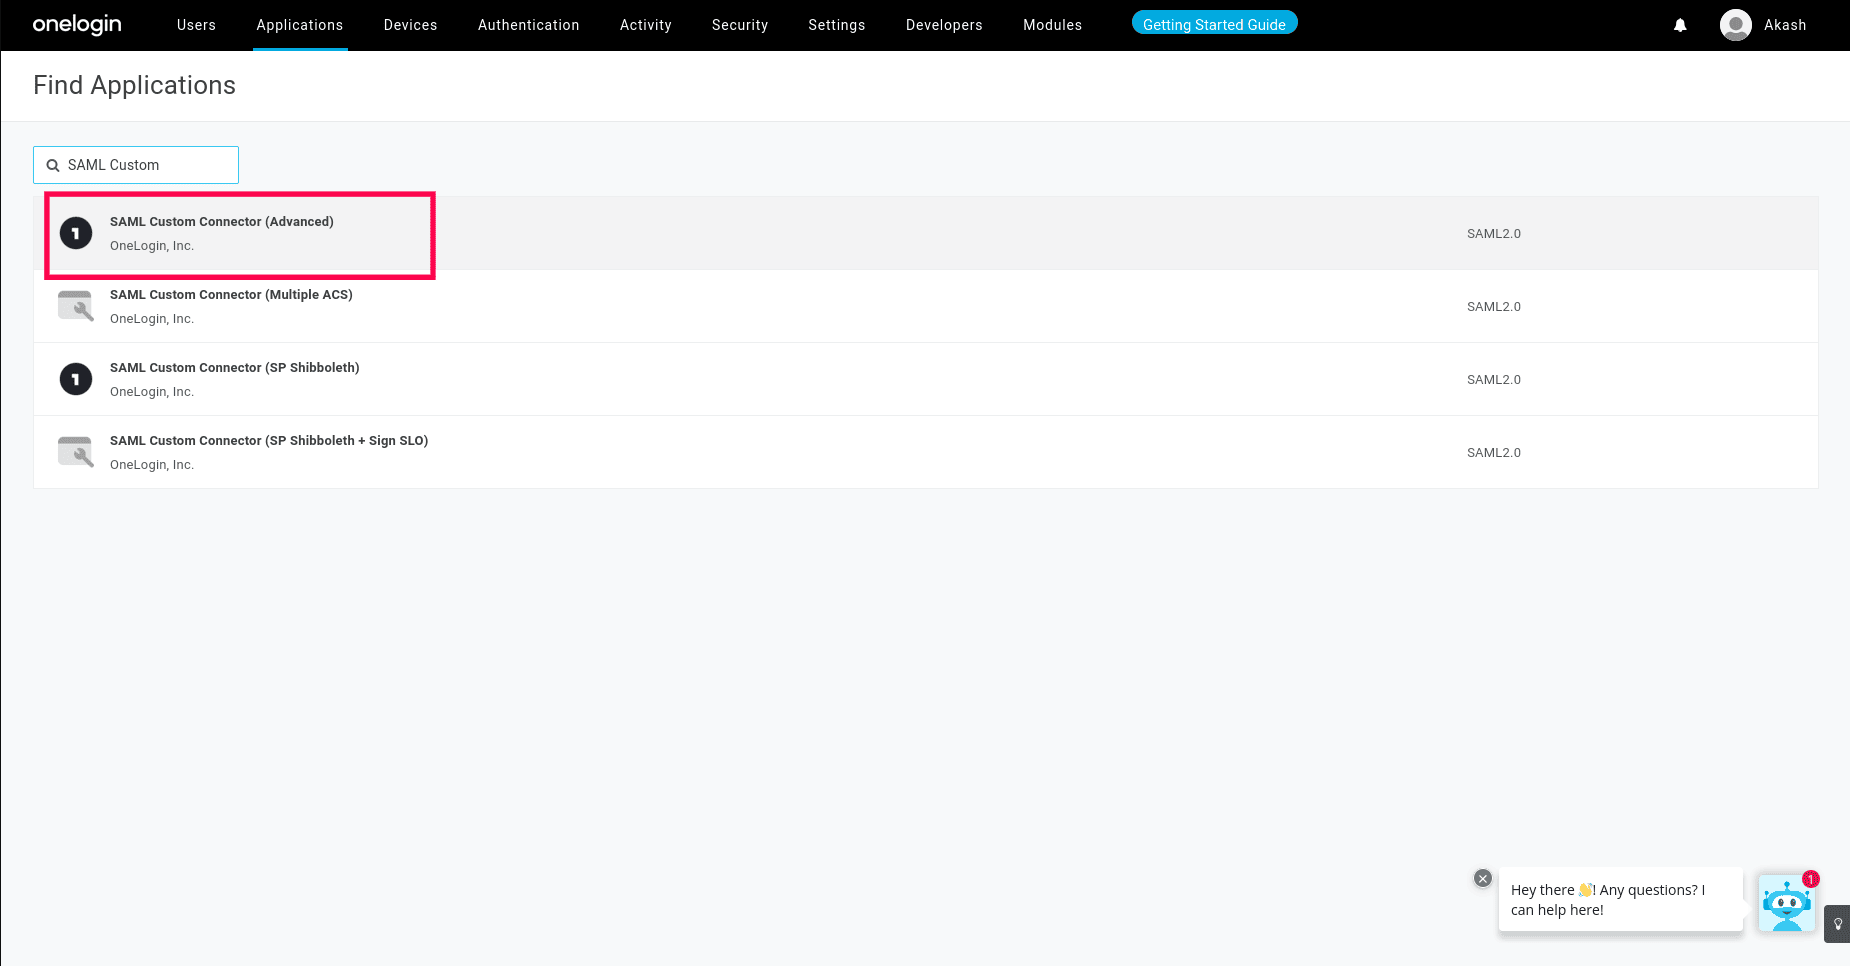Screen dimensions: 1850x966
Task: Open the Settings menu
Action: pos(837,25)
